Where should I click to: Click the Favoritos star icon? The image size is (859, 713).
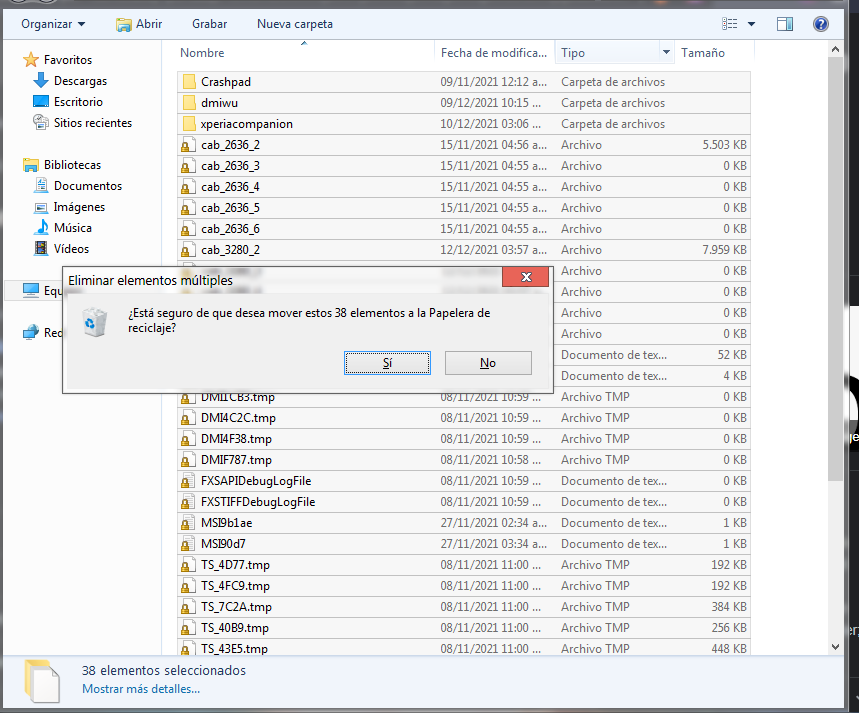tap(31, 59)
